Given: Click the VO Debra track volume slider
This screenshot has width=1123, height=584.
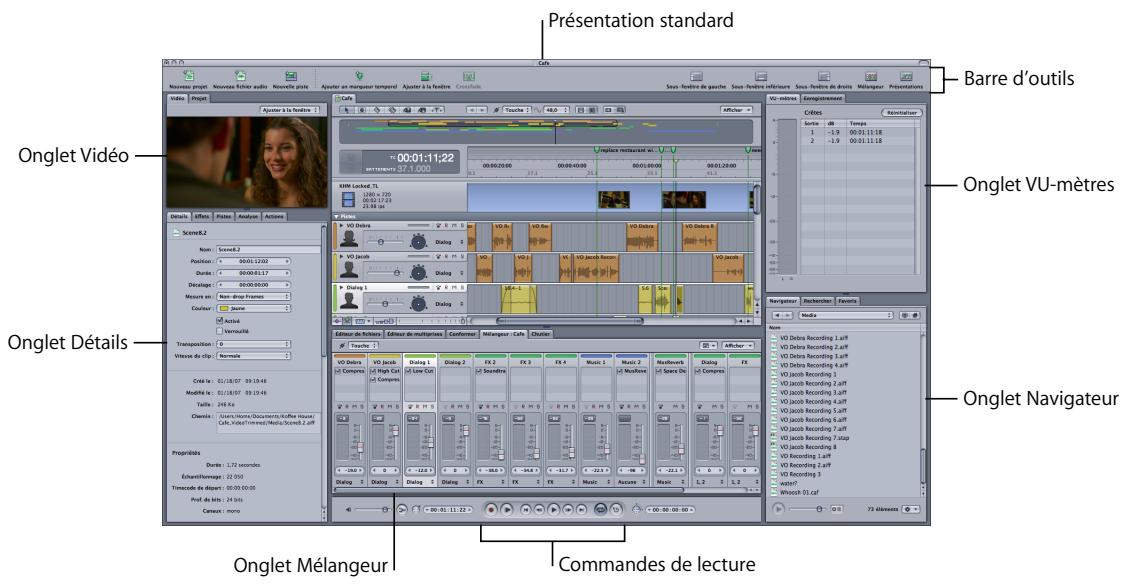Looking at the screenshot, I should 383,242.
